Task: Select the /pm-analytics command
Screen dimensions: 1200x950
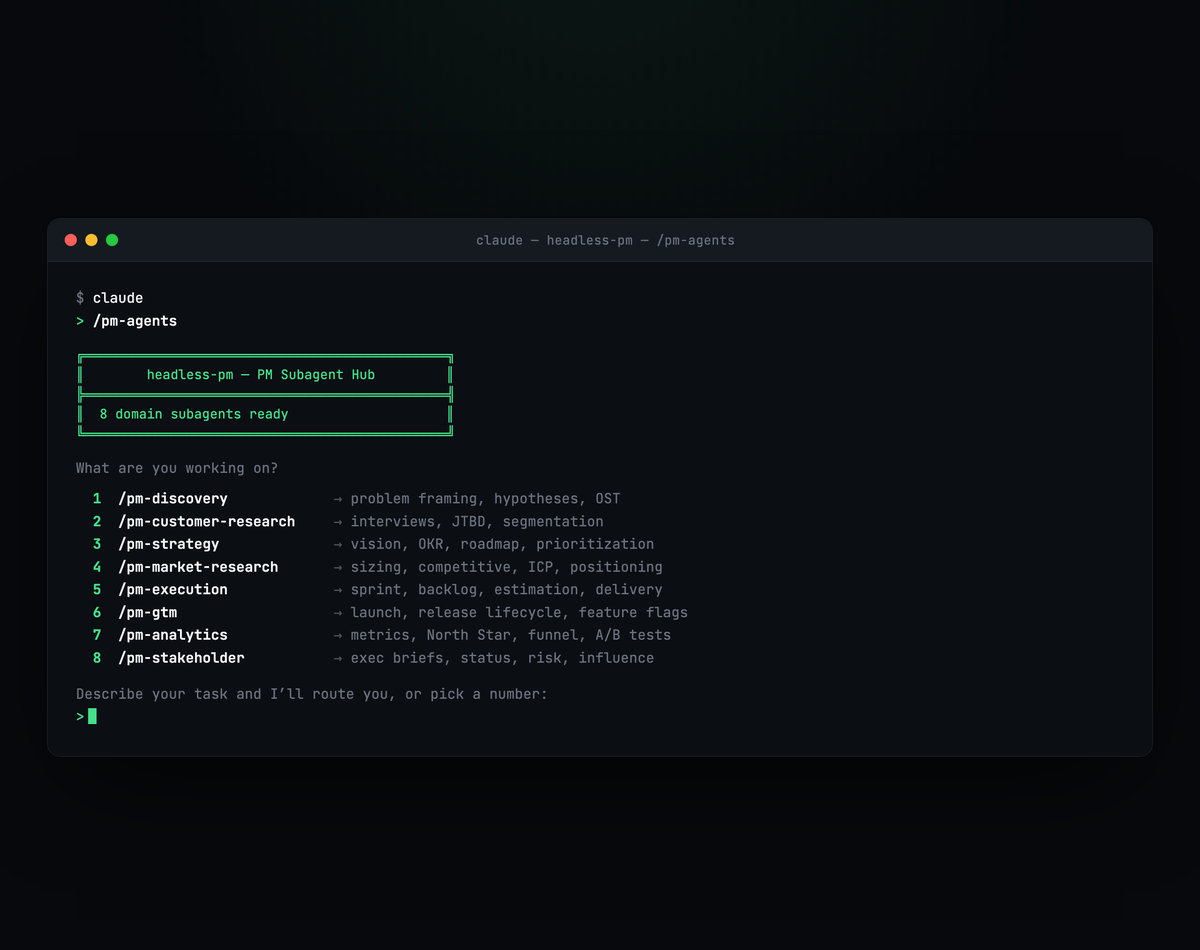Action: pos(173,635)
